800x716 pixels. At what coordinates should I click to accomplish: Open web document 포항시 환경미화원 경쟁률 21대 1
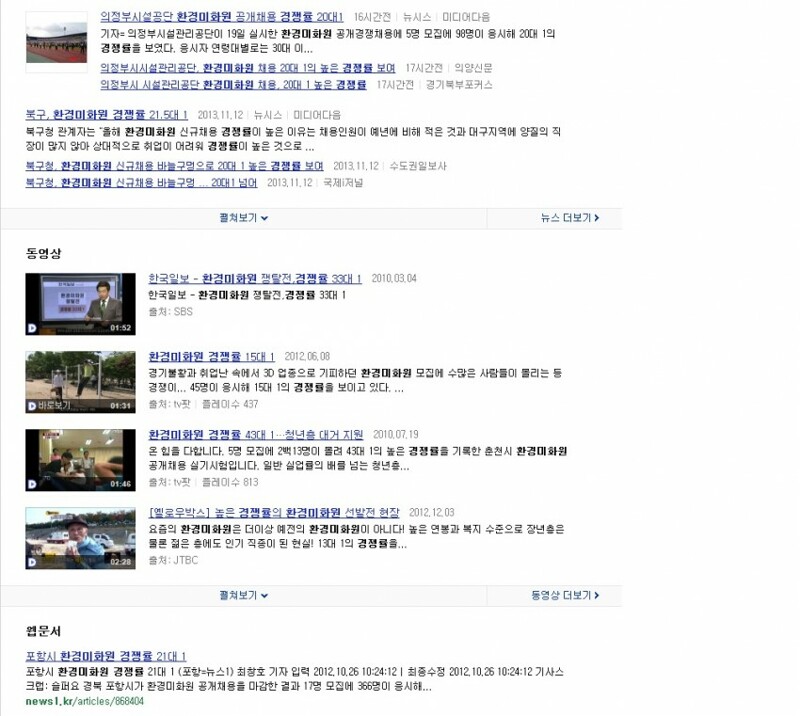pyautogui.click(x=106, y=656)
